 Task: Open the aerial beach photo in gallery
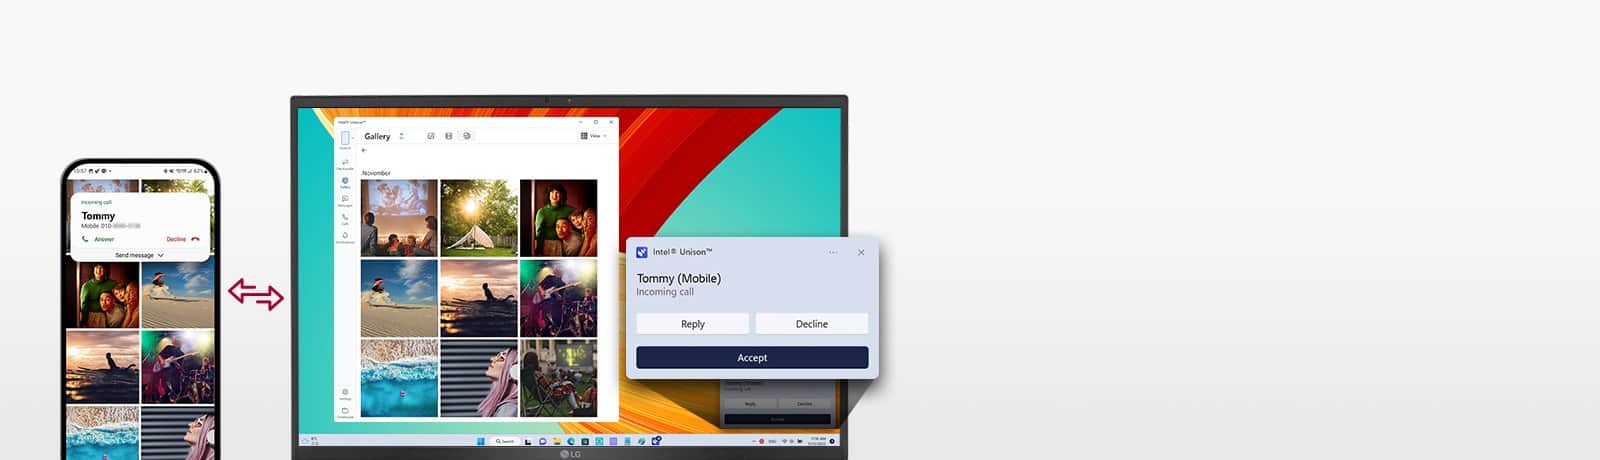(399, 378)
